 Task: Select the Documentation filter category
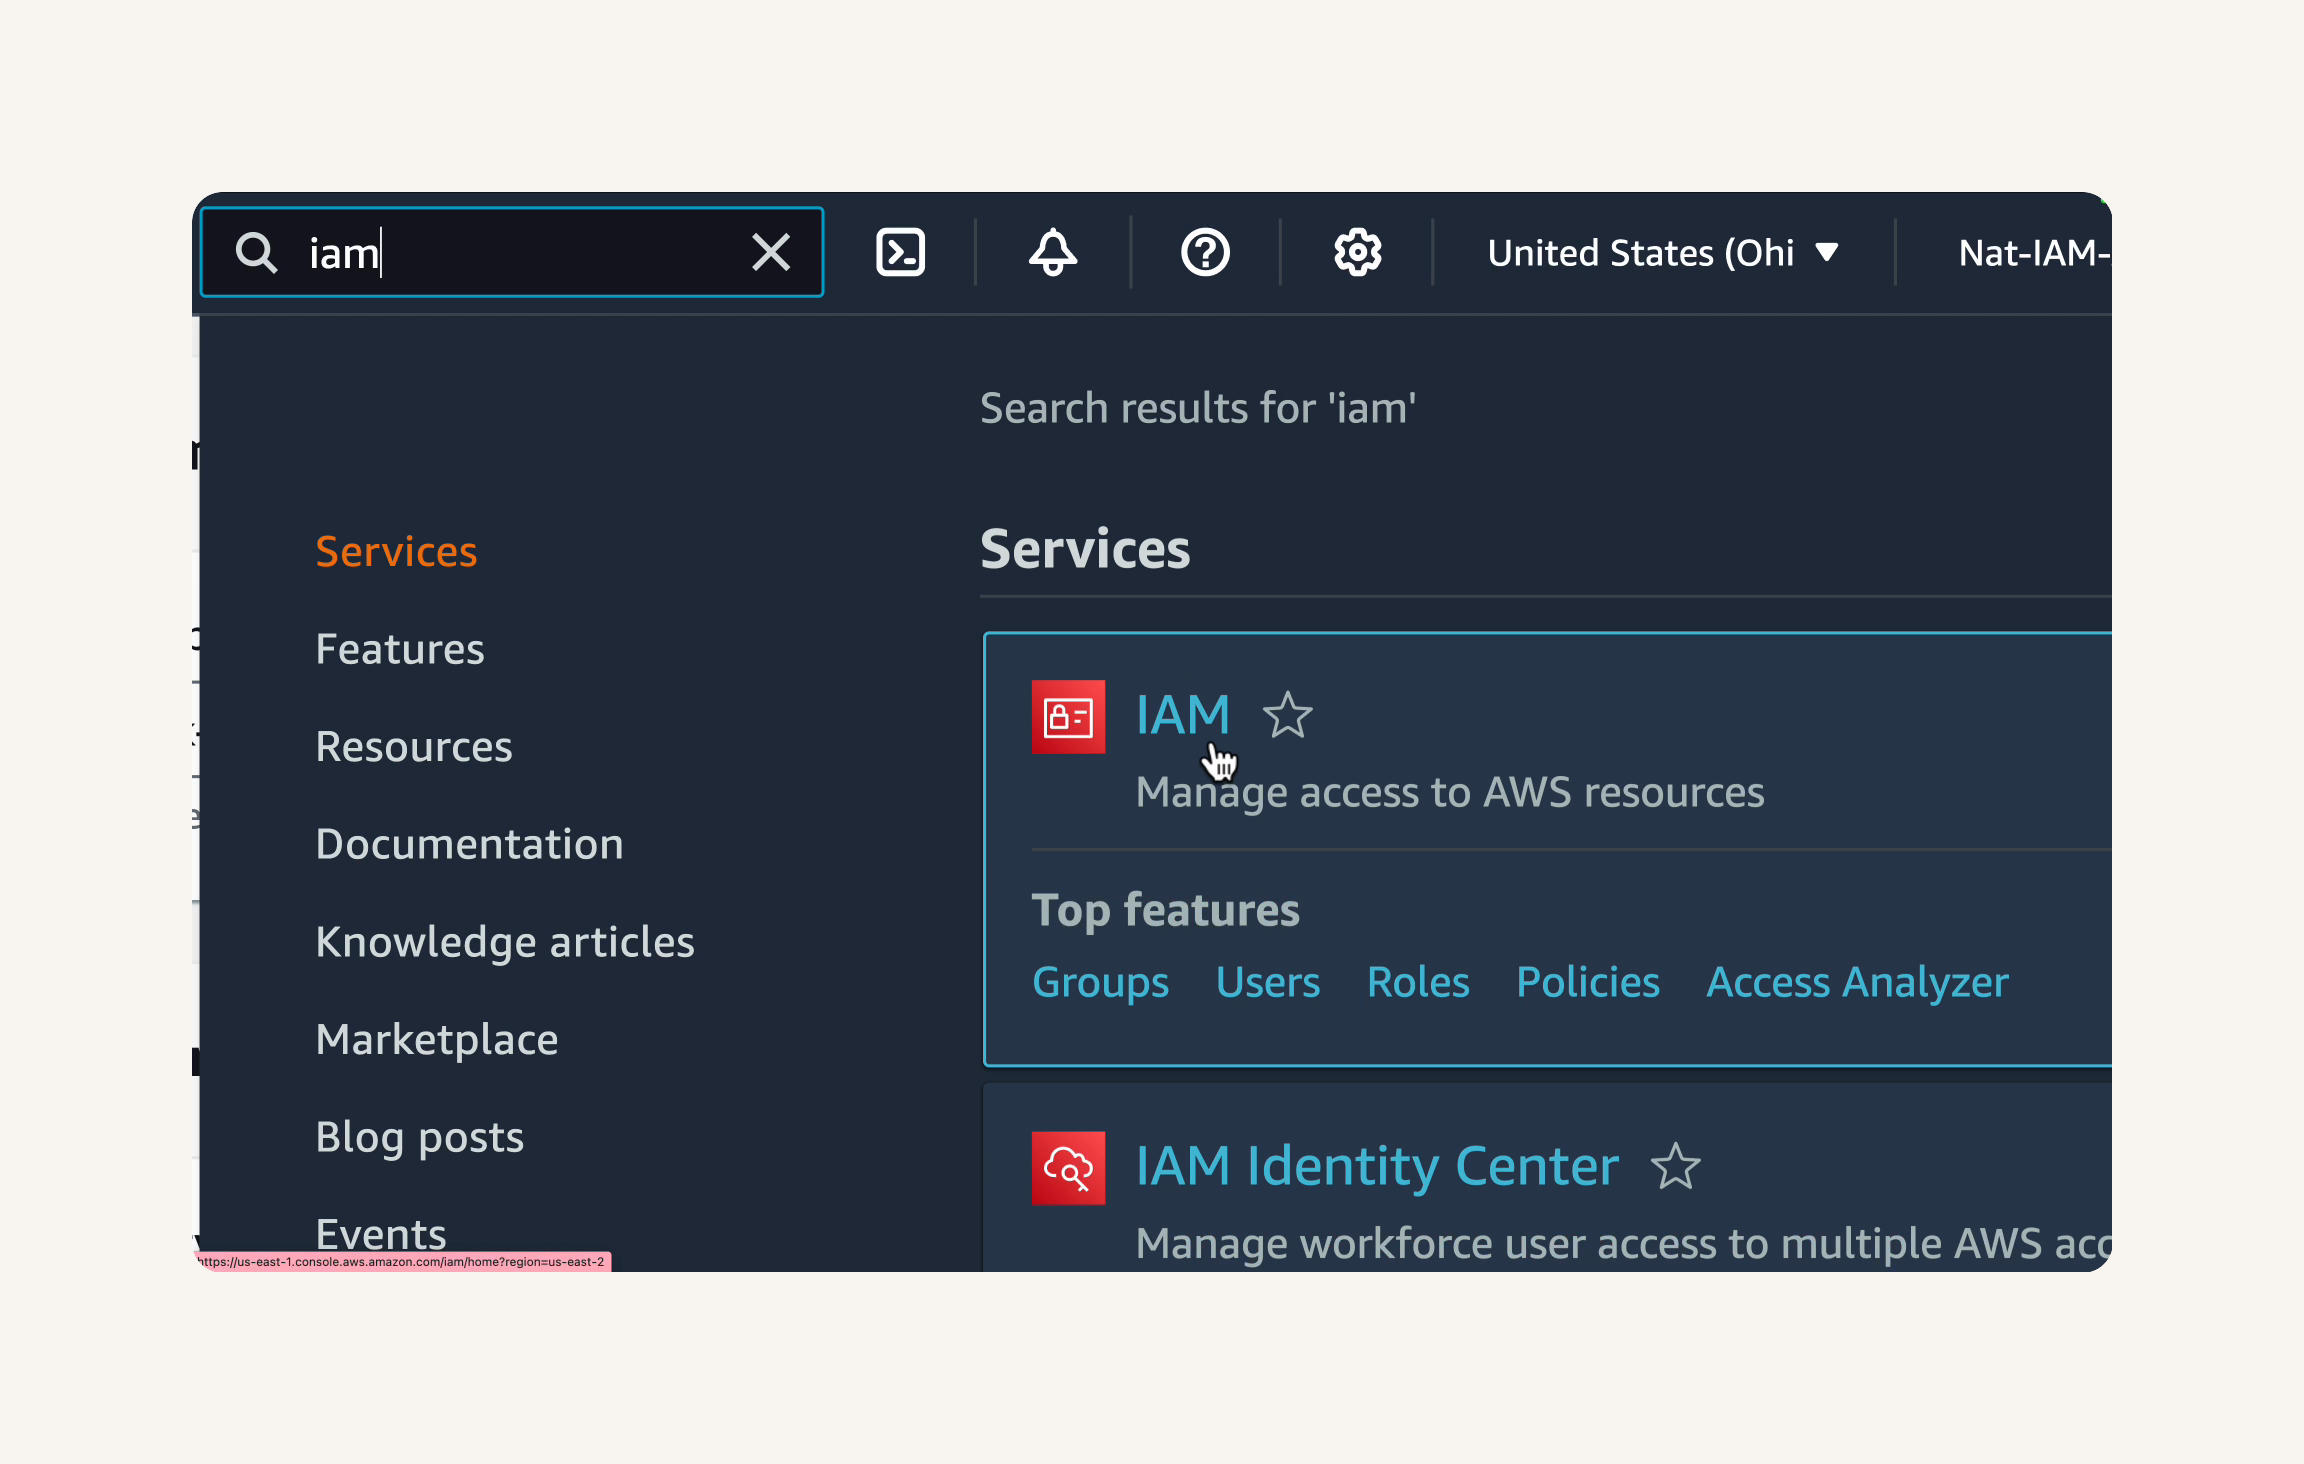[469, 844]
